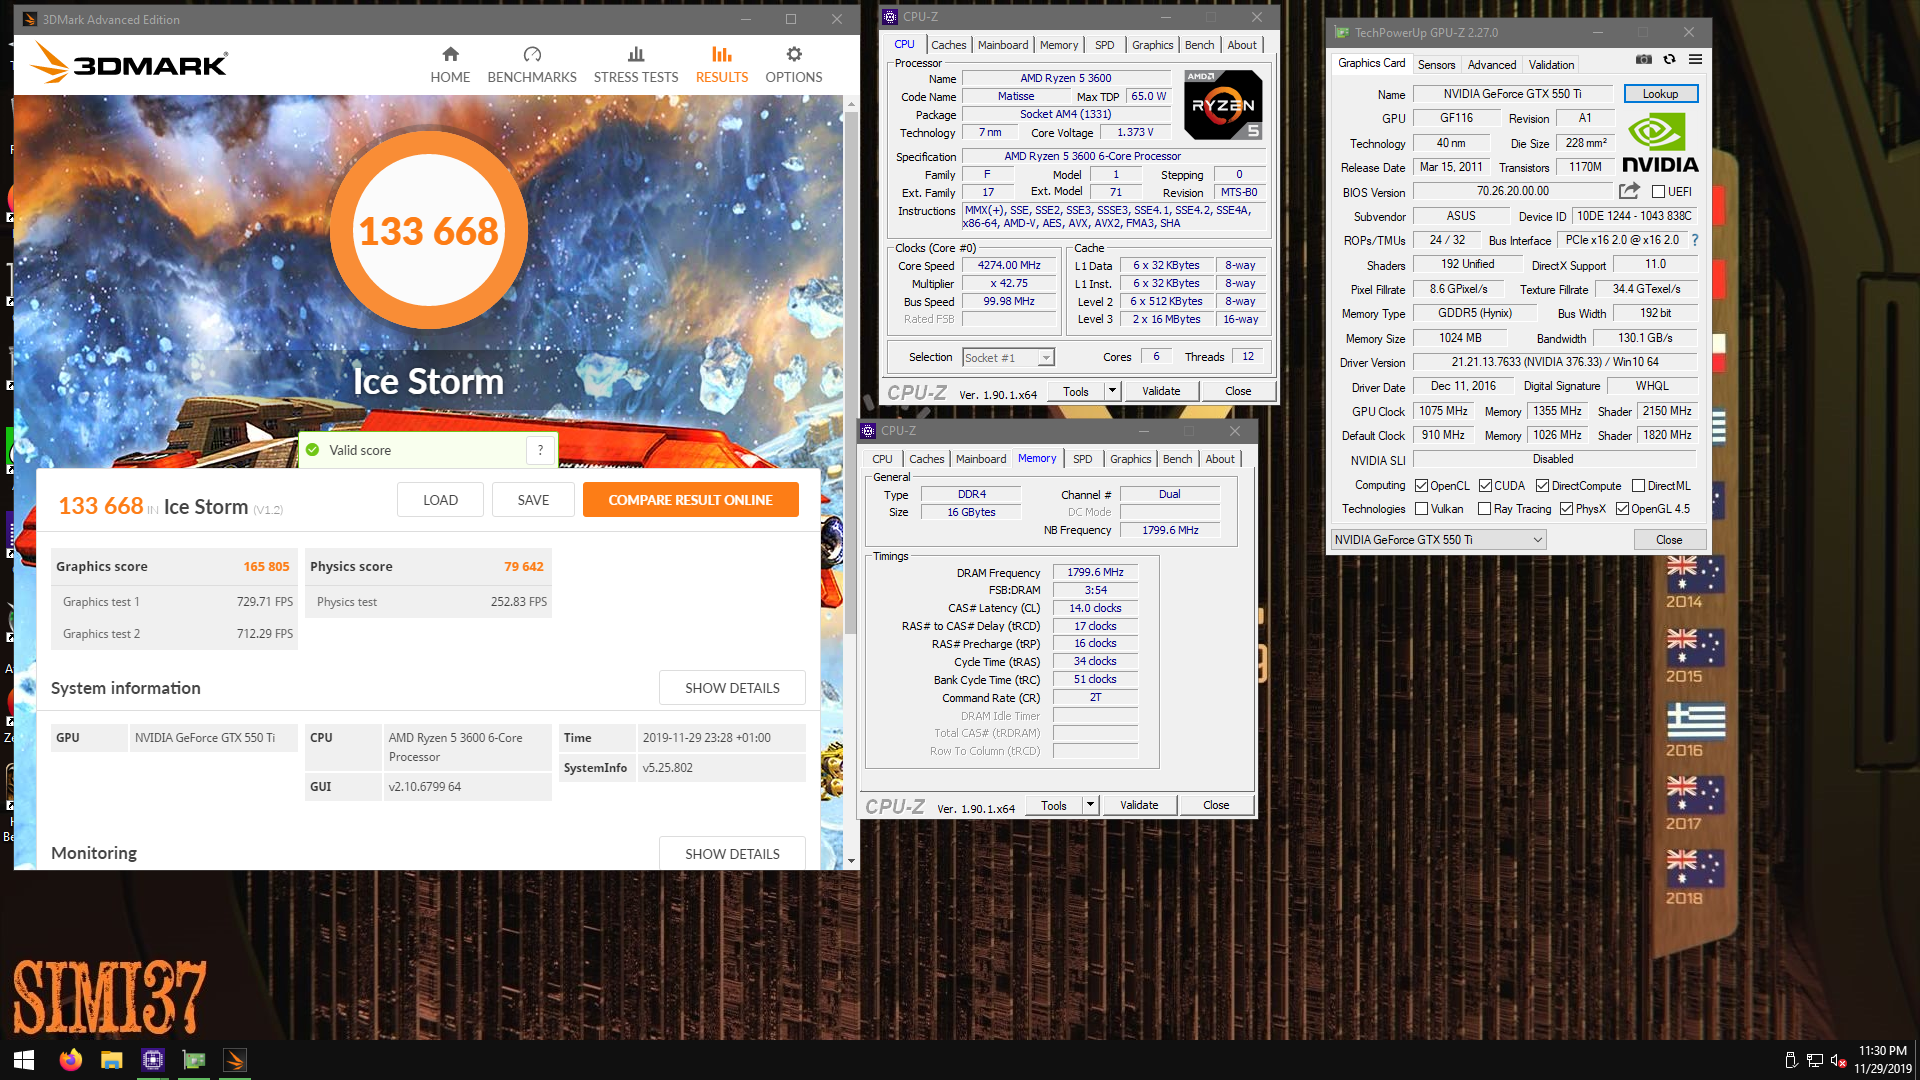Click the valid score help question mark
1920x1080 pixels.
(x=541, y=451)
